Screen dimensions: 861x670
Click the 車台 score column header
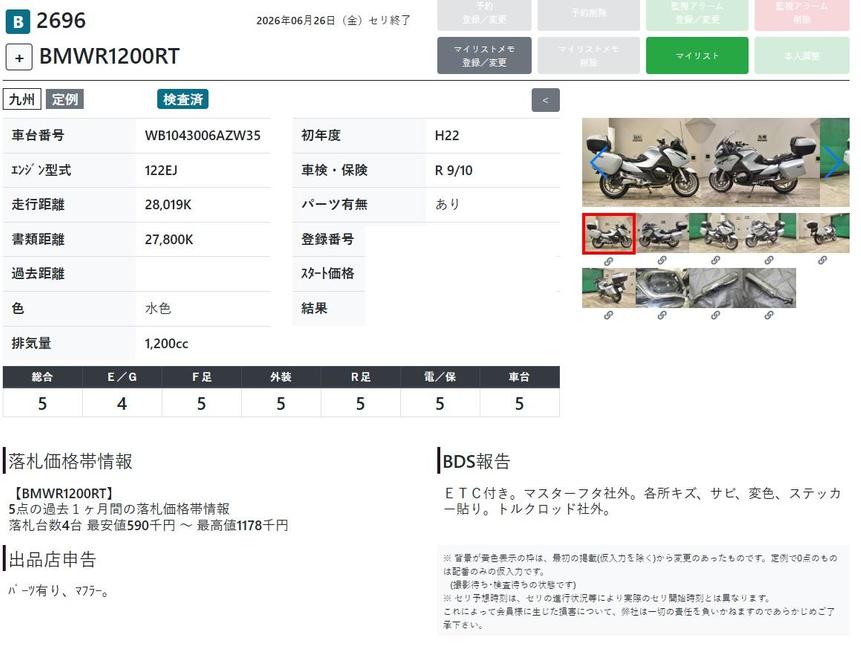pyautogui.click(x=519, y=377)
